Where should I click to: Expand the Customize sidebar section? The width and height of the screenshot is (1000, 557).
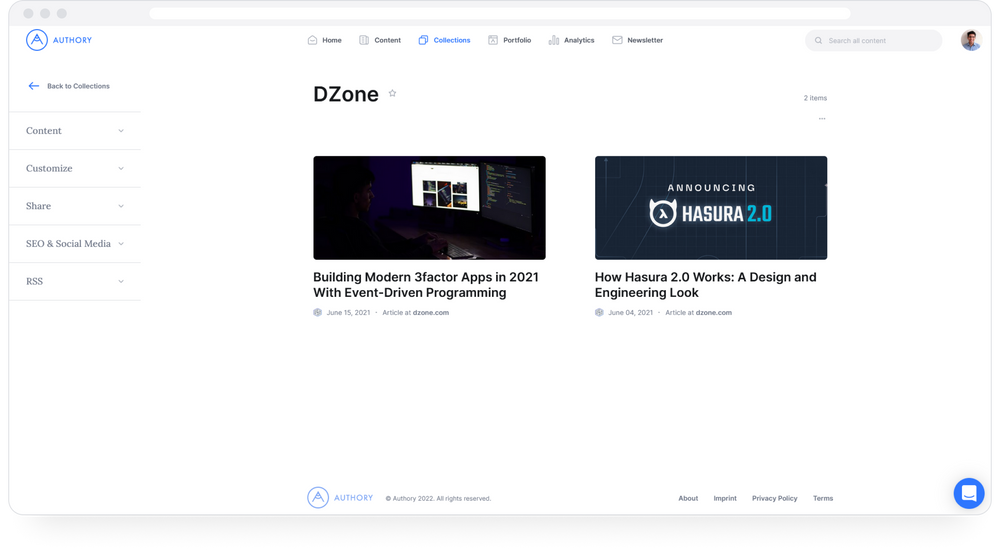pos(75,168)
